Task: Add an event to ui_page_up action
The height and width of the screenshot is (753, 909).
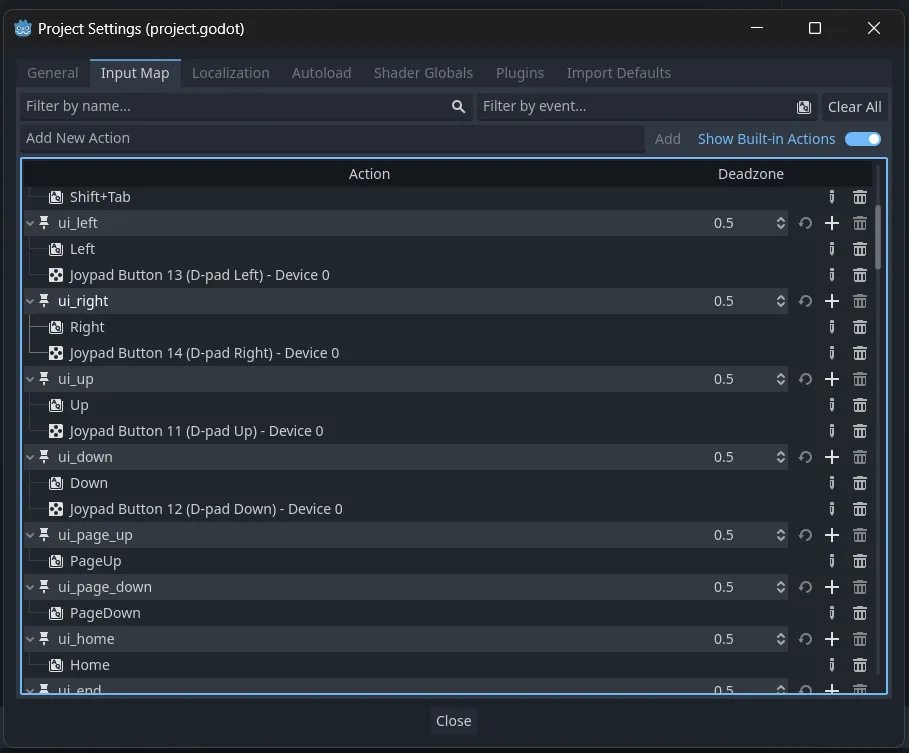Action: click(x=832, y=535)
